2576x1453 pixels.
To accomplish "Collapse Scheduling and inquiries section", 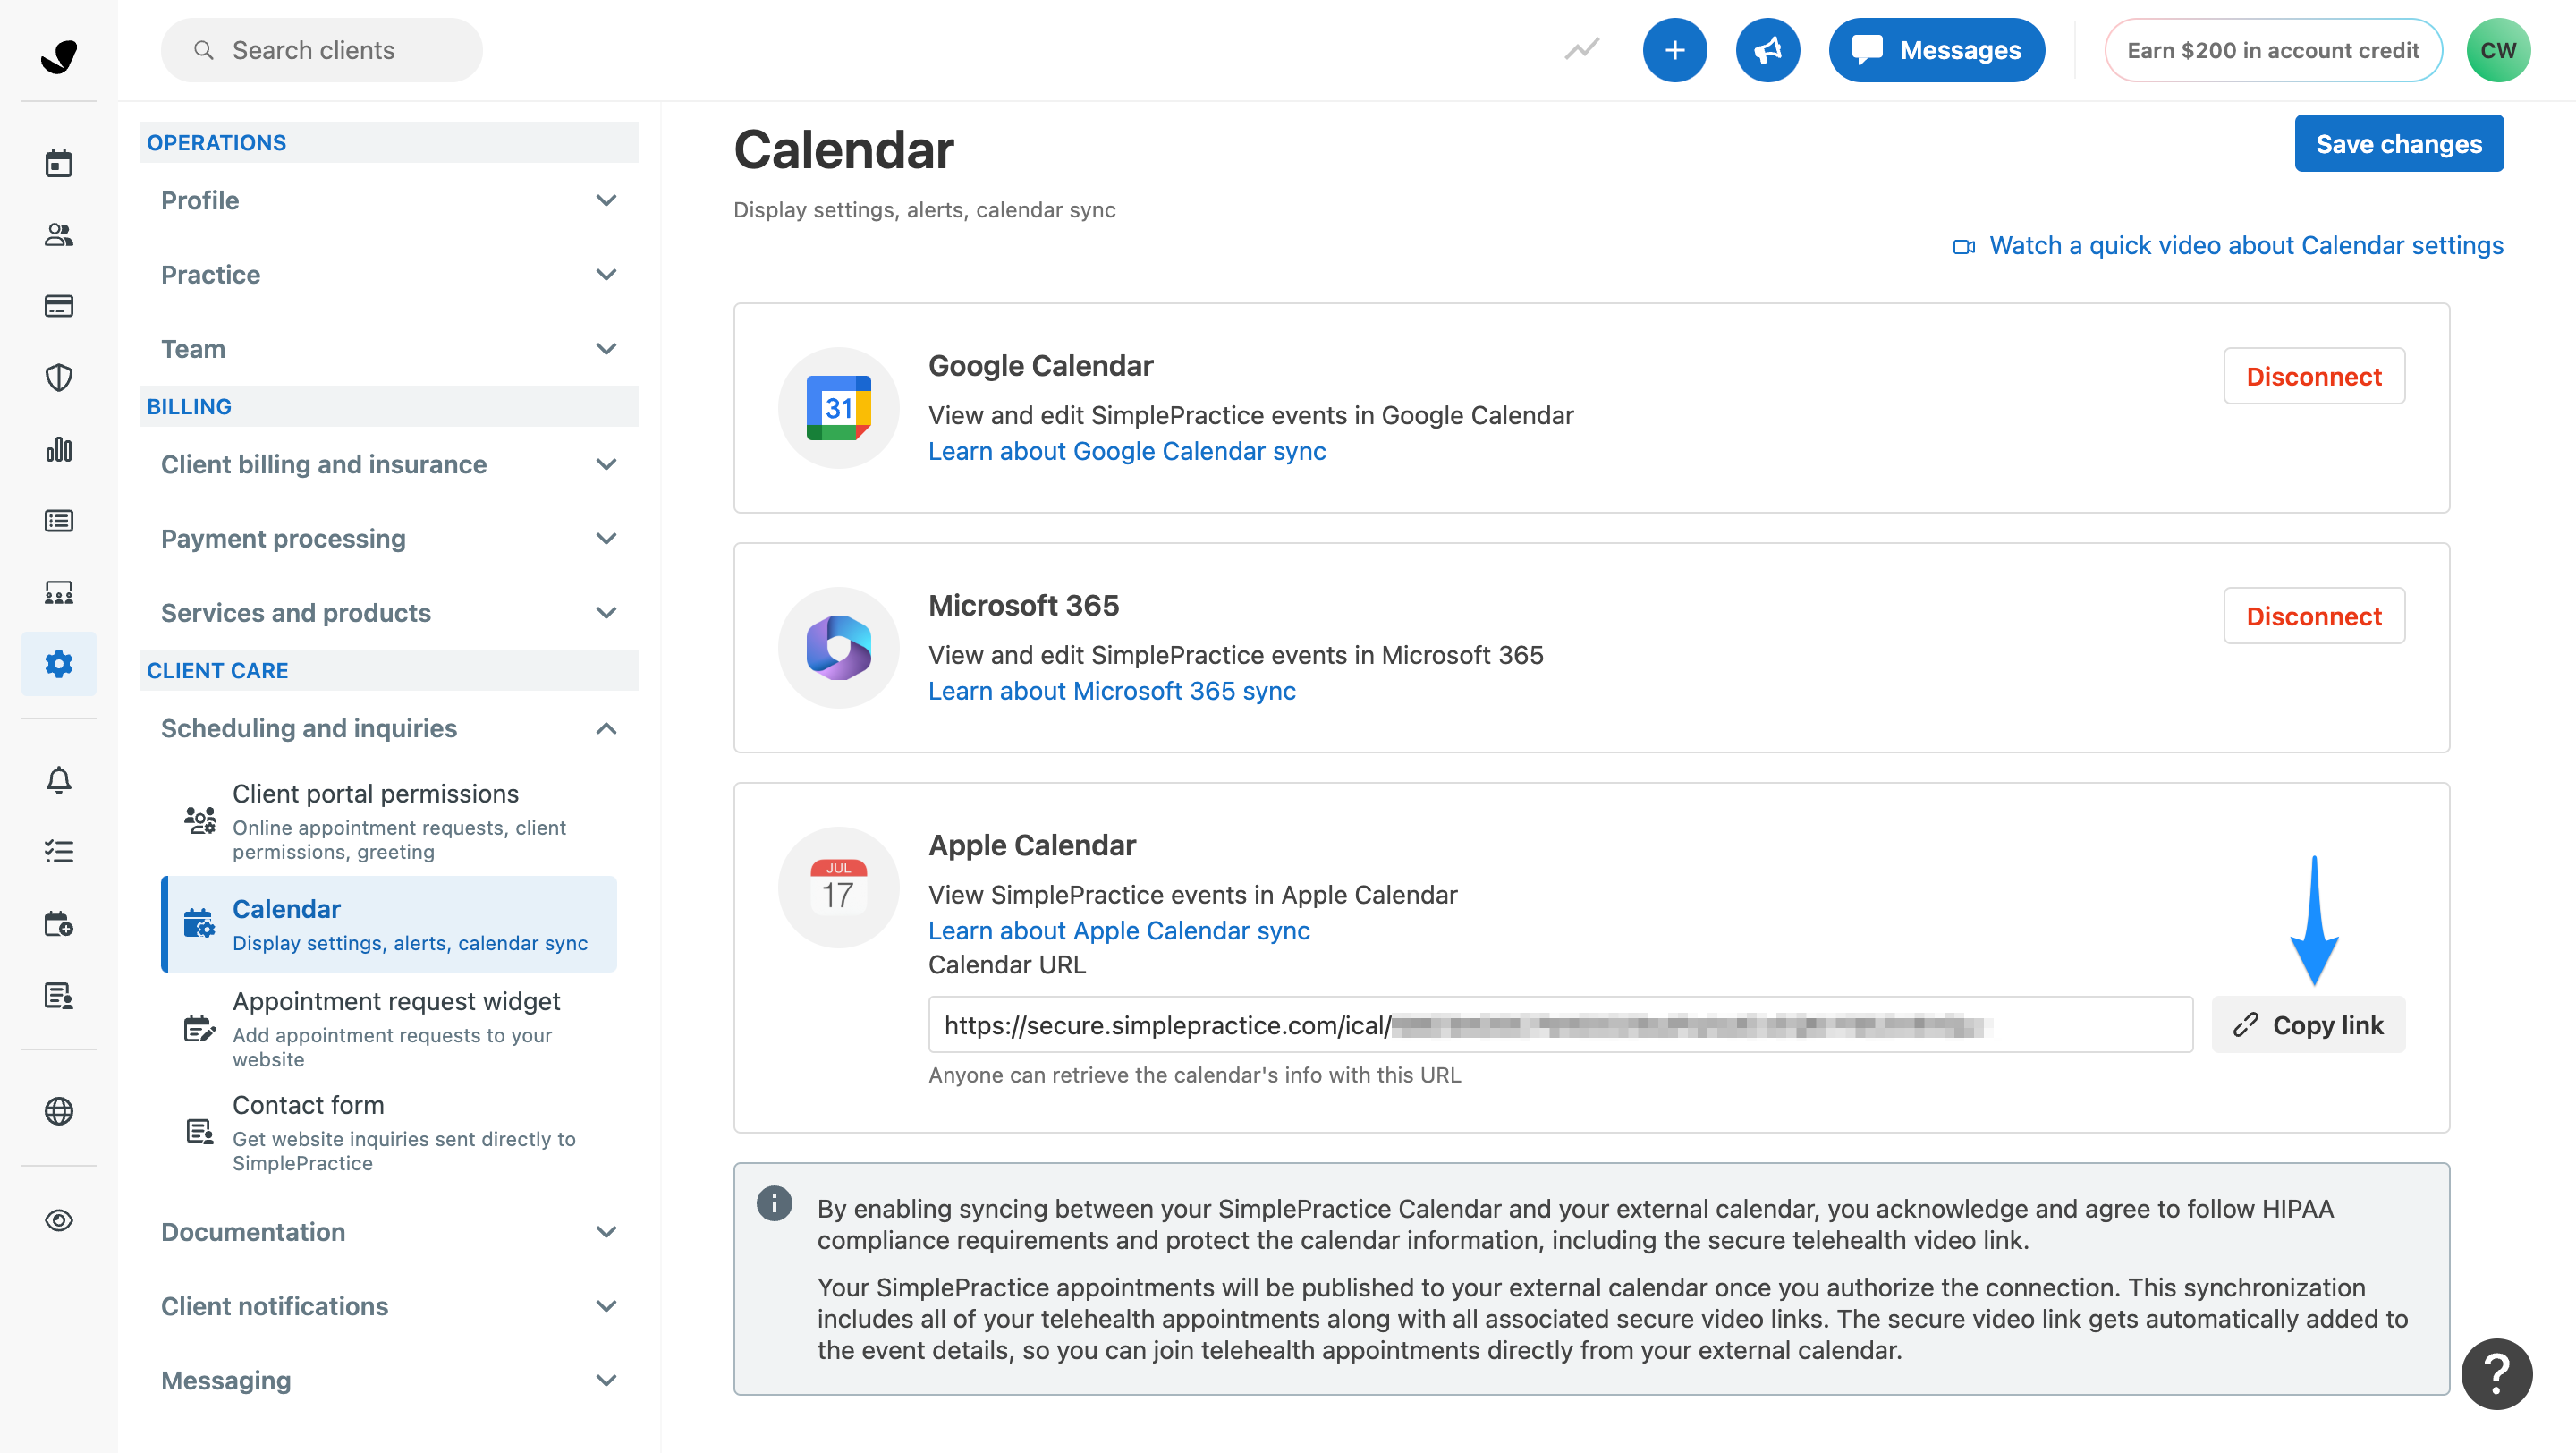I will [389, 728].
